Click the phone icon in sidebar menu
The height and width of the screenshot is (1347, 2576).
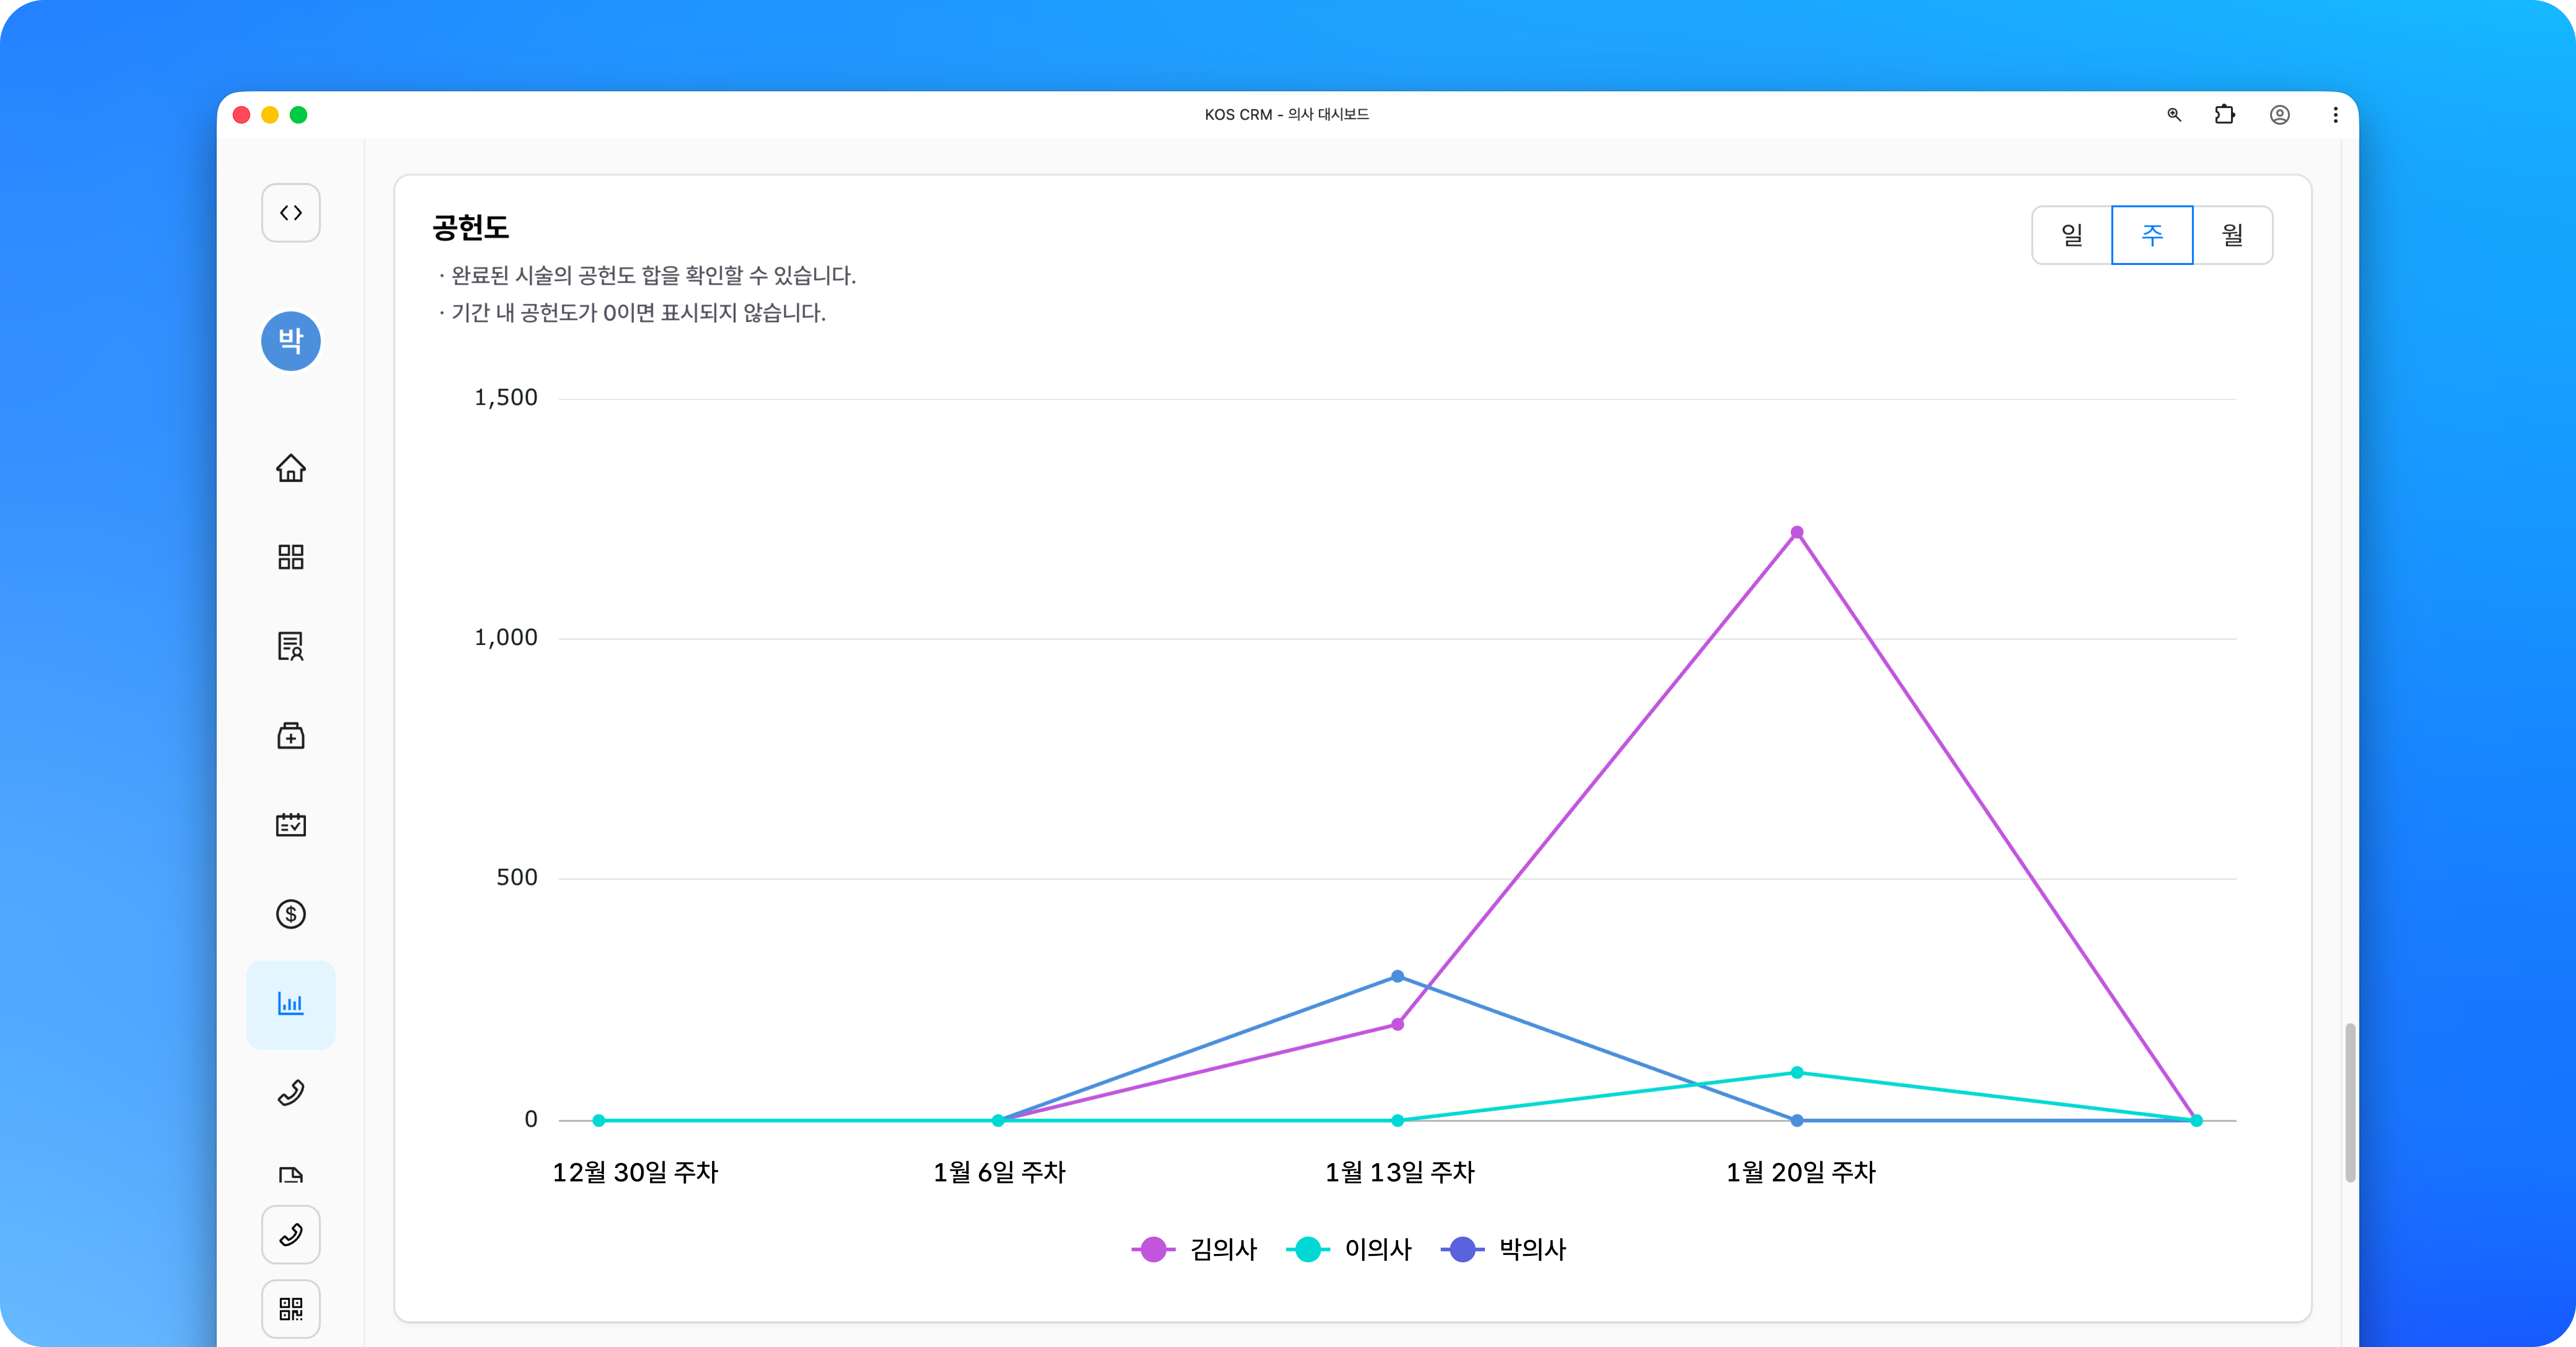(x=291, y=1093)
